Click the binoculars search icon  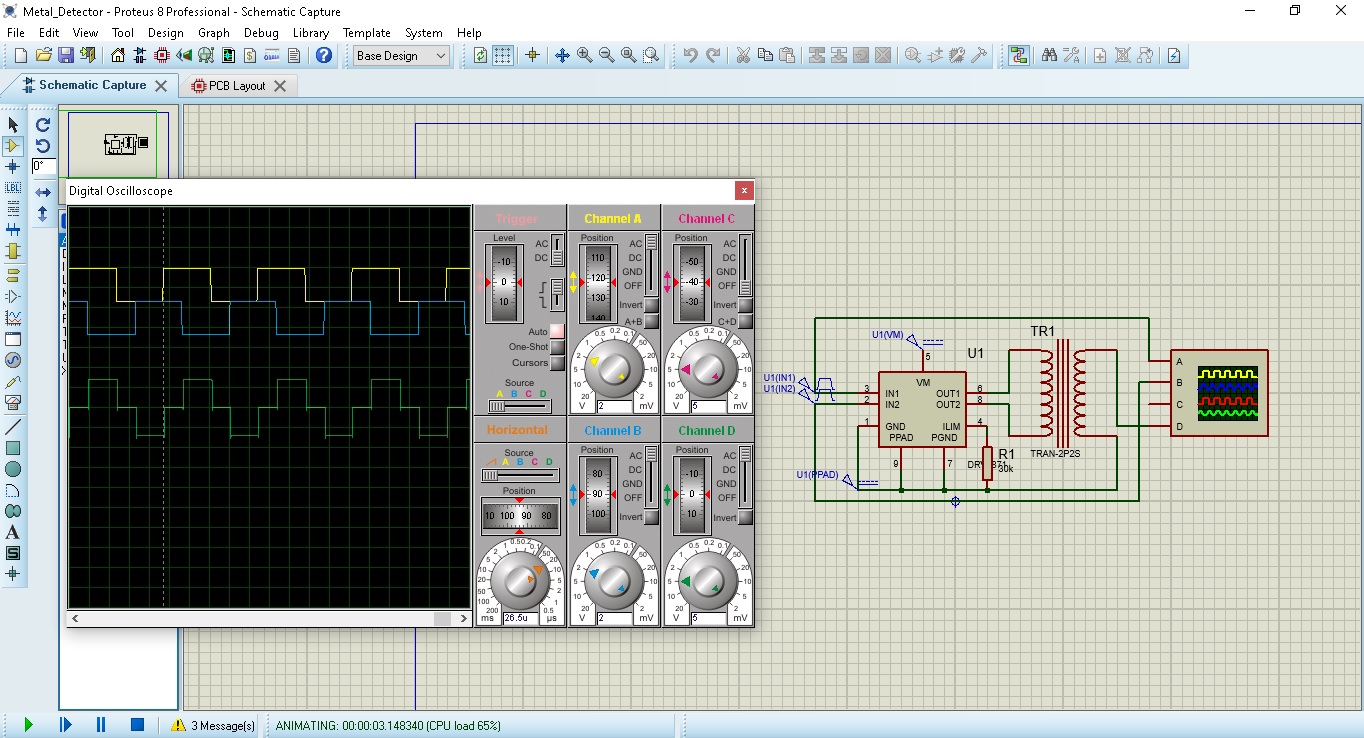1049,56
